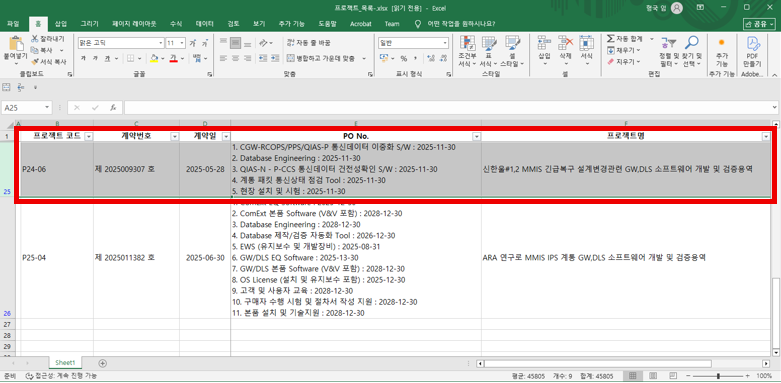Screen dimensions: 781x383
Task: Expand the Merge and Center dropdown arrow
Action: coord(364,59)
